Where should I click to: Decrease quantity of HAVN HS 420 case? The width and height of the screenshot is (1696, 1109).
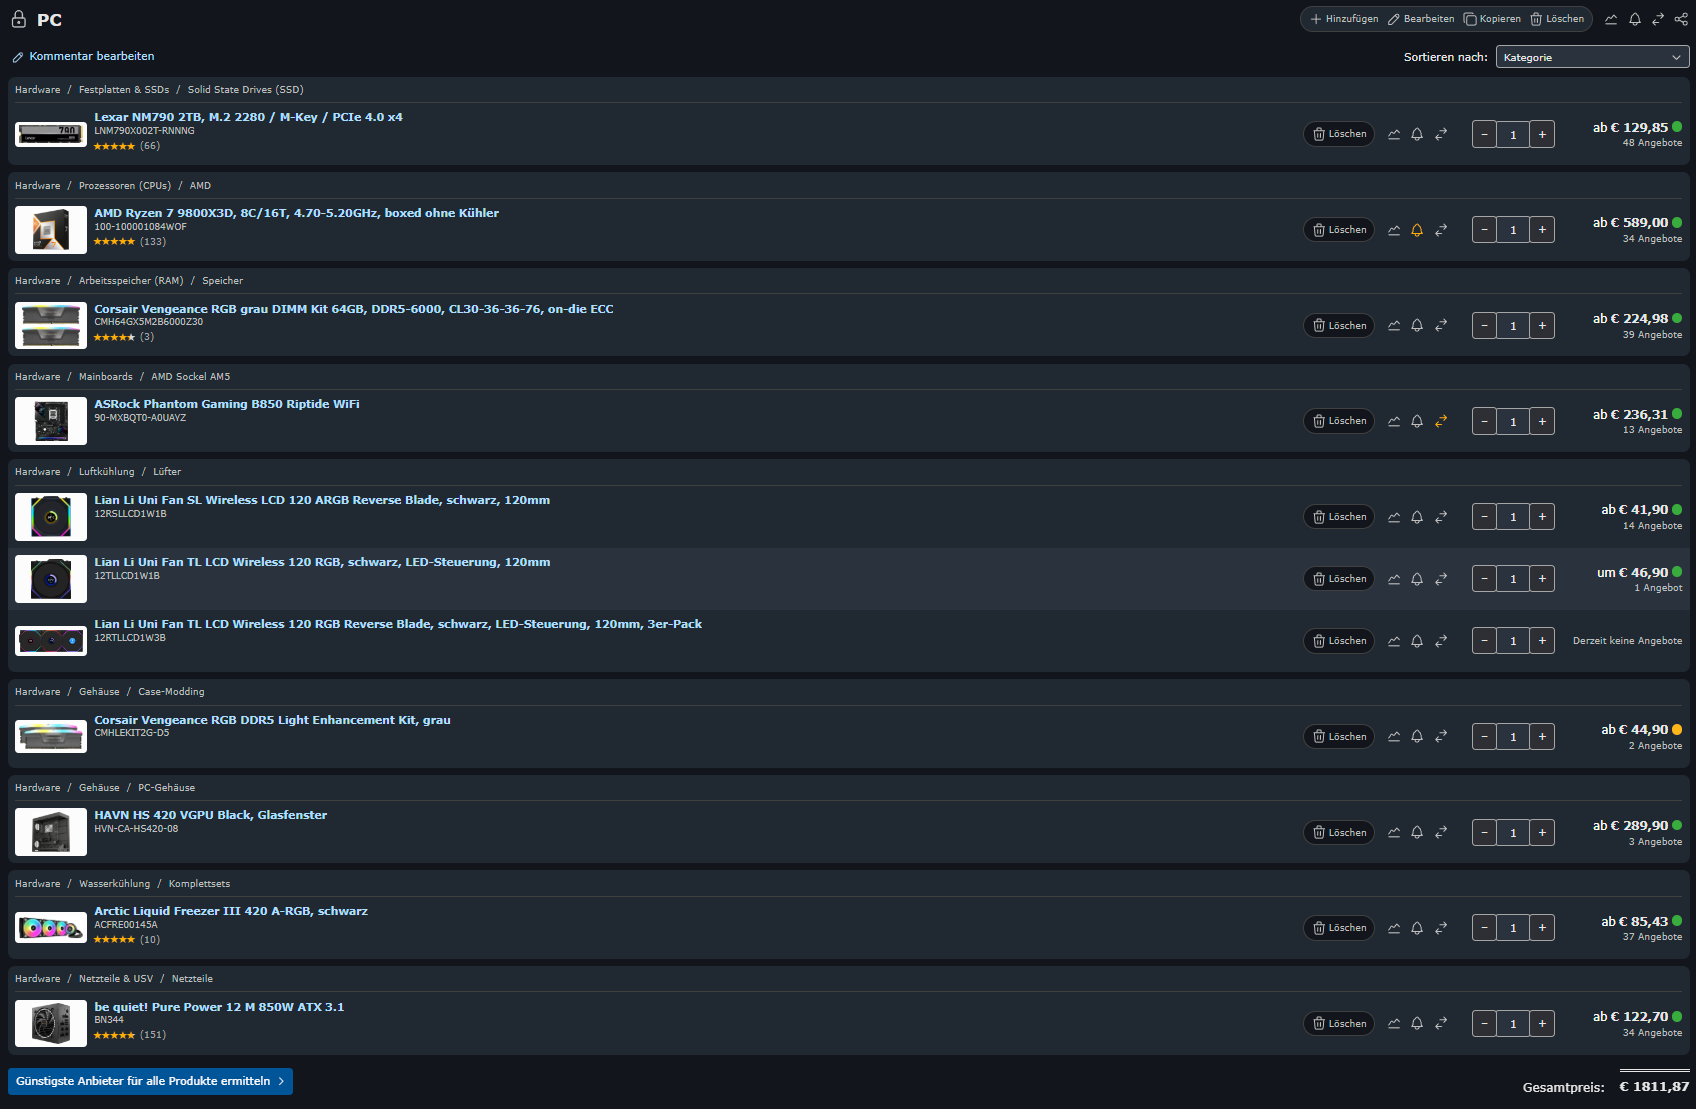tap(1484, 833)
